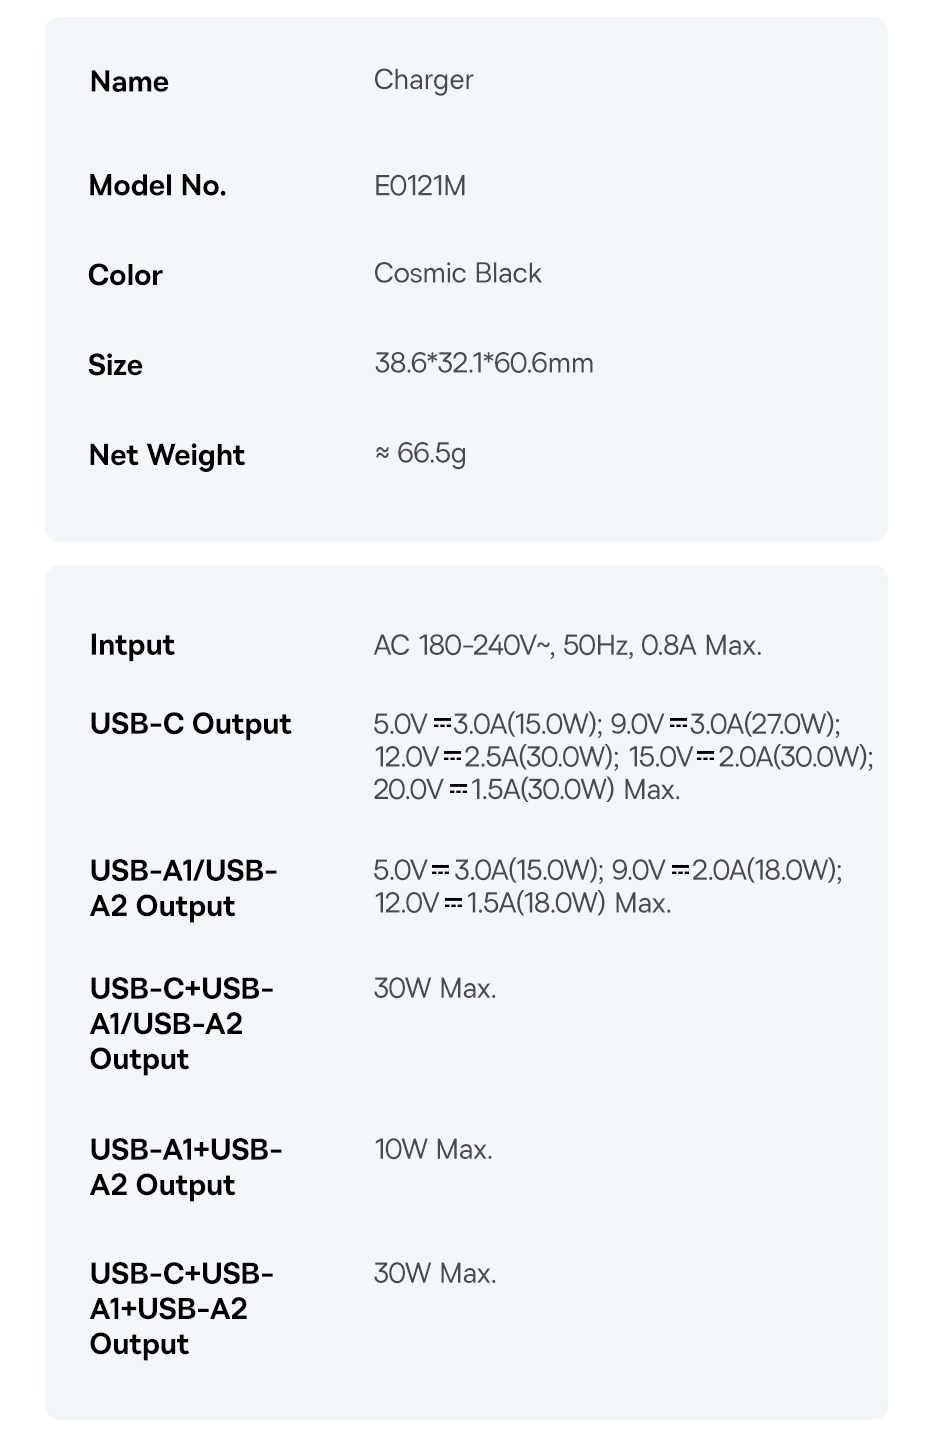Click the USB-C Output label
Image resolution: width=930 pixels, height=1451 pixels.
coord(190,723)
